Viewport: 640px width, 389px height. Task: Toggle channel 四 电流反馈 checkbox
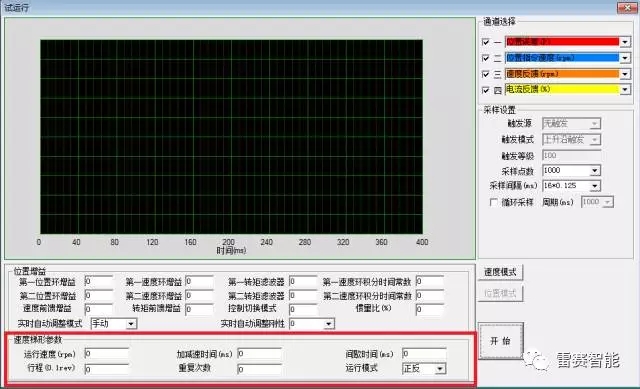(486, 90)
